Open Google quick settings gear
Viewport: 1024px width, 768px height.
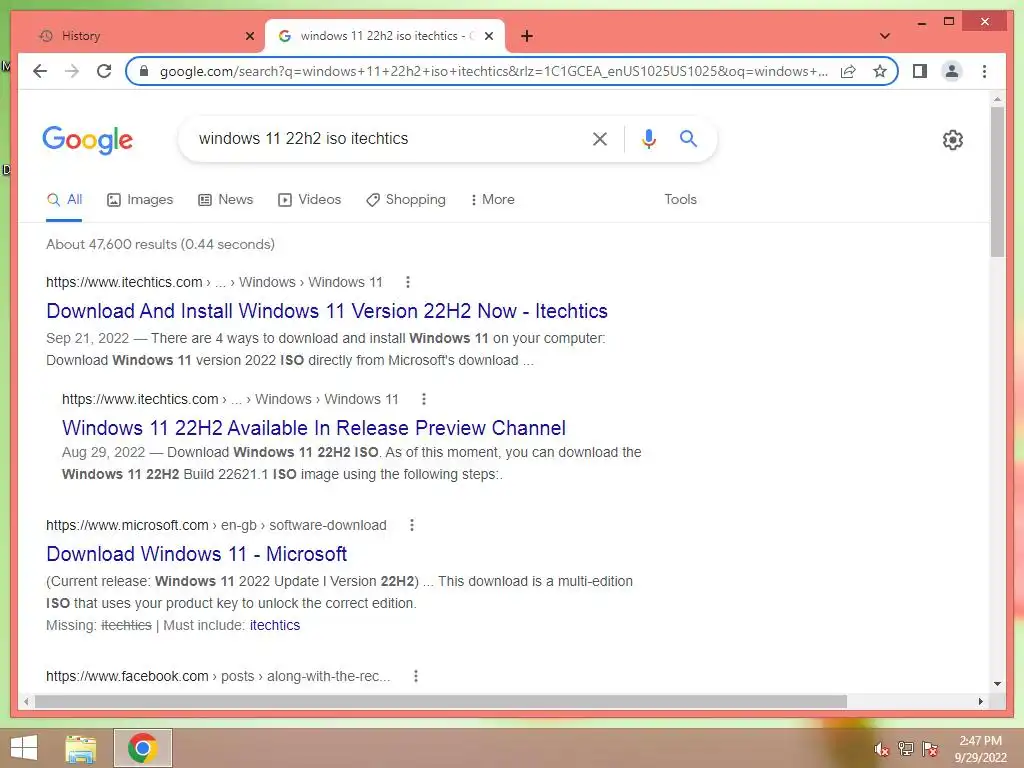click(x=953, y=140)
